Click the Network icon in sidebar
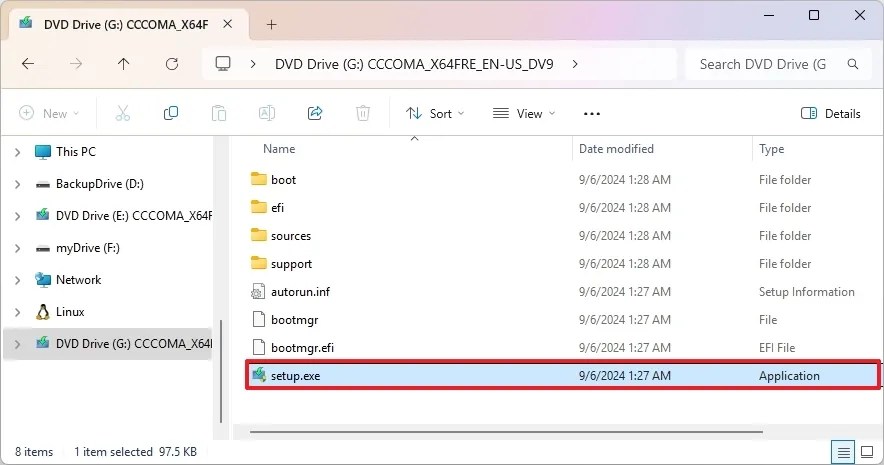 43,280
